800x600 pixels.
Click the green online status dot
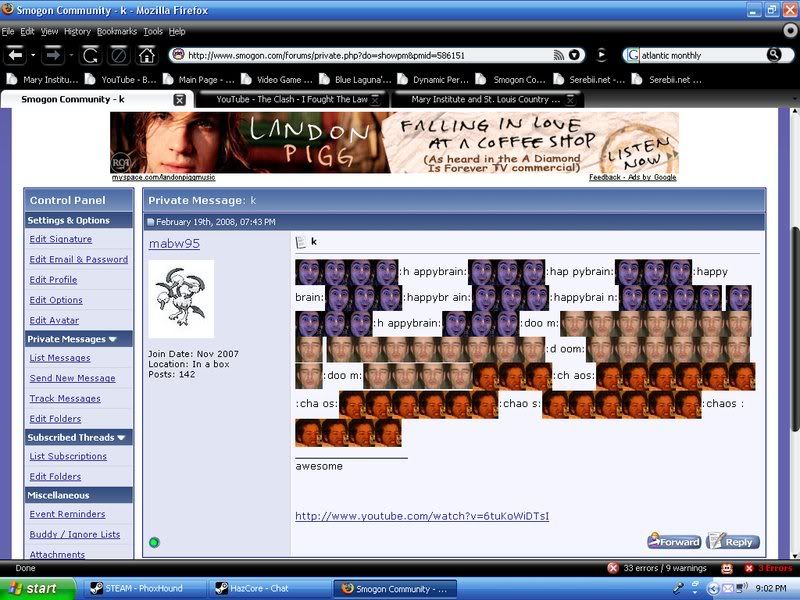coord(155,542)
